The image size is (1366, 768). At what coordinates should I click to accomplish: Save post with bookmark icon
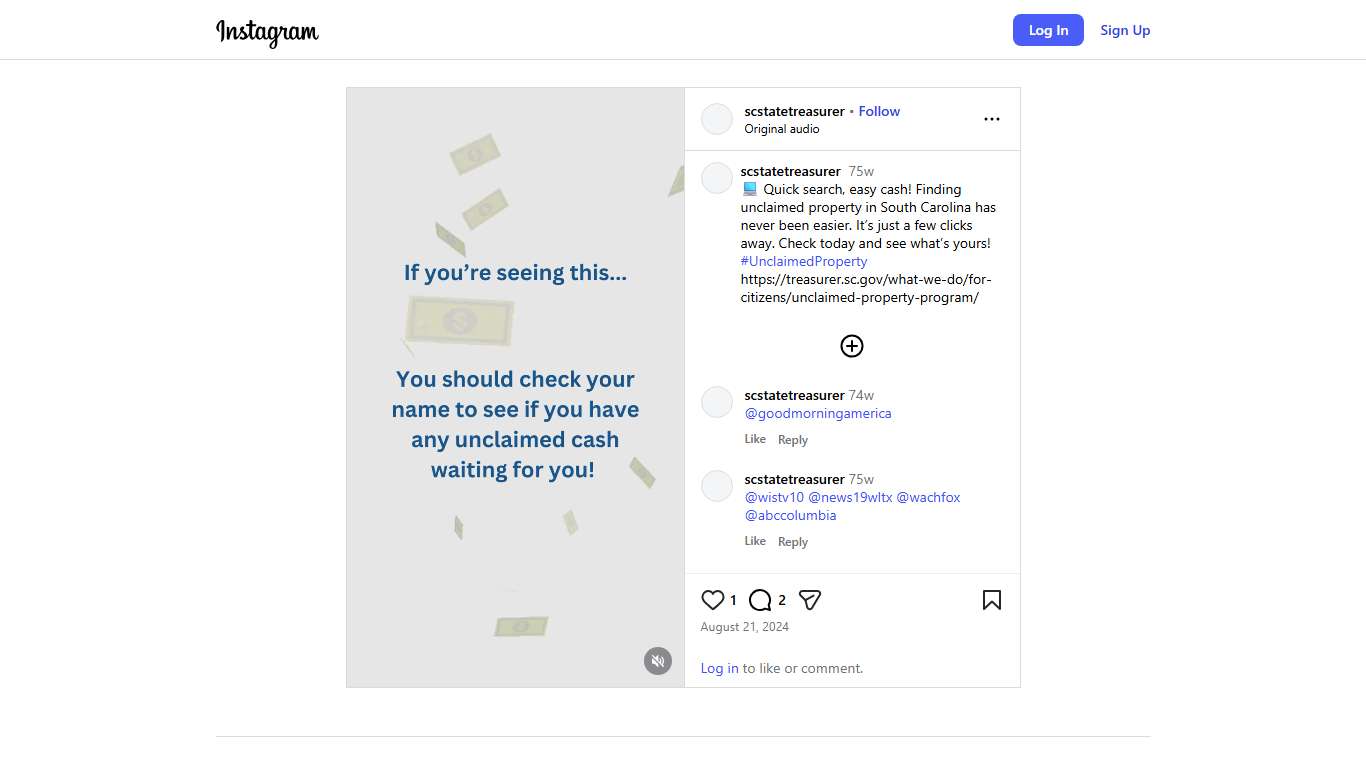click(991, 600)
